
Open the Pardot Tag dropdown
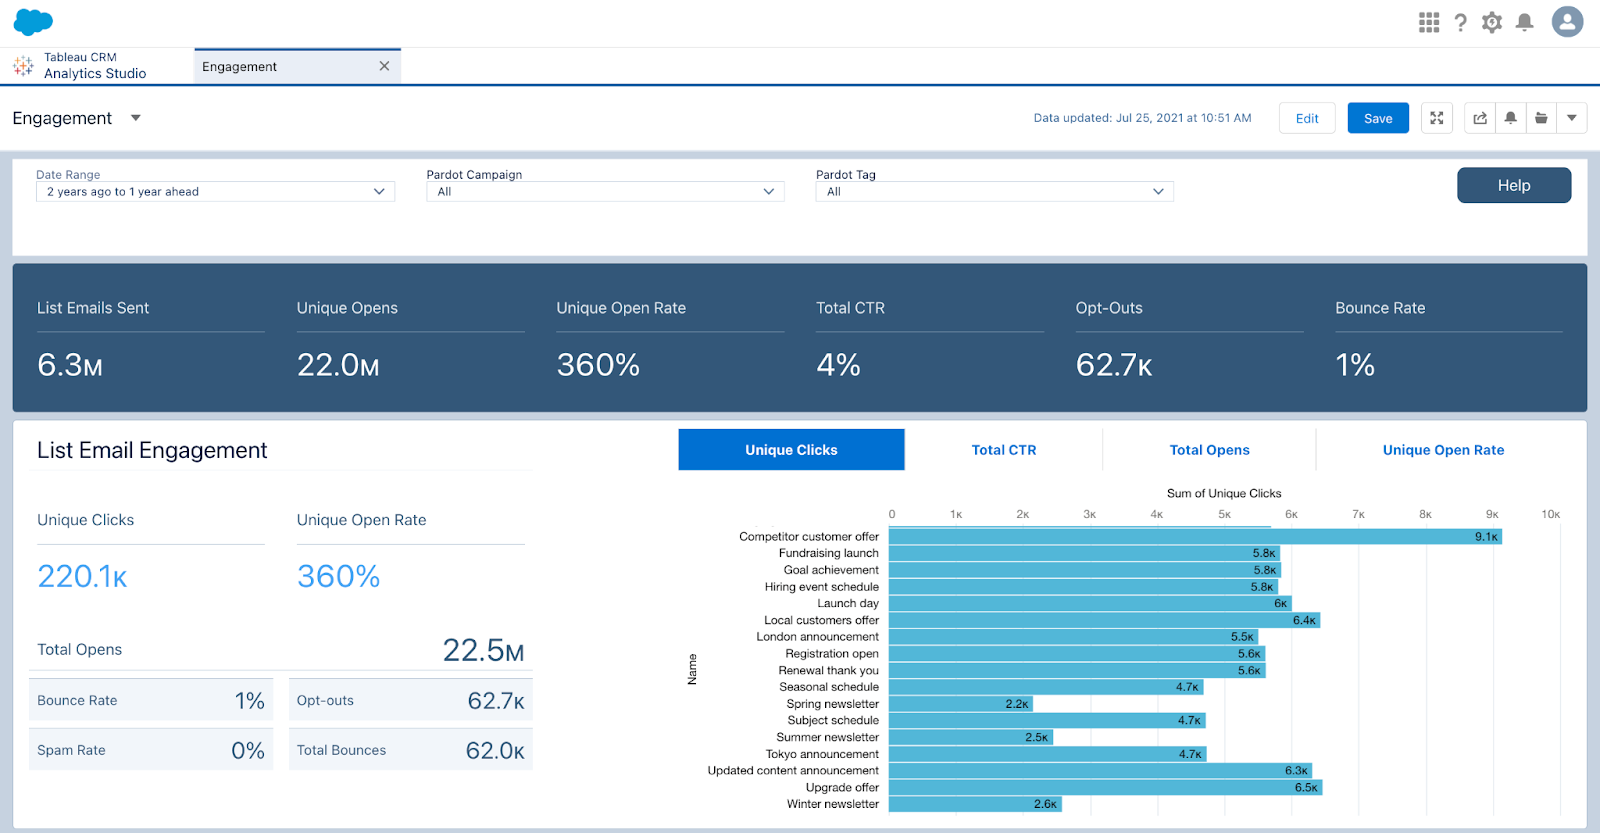tap(994, 192)
